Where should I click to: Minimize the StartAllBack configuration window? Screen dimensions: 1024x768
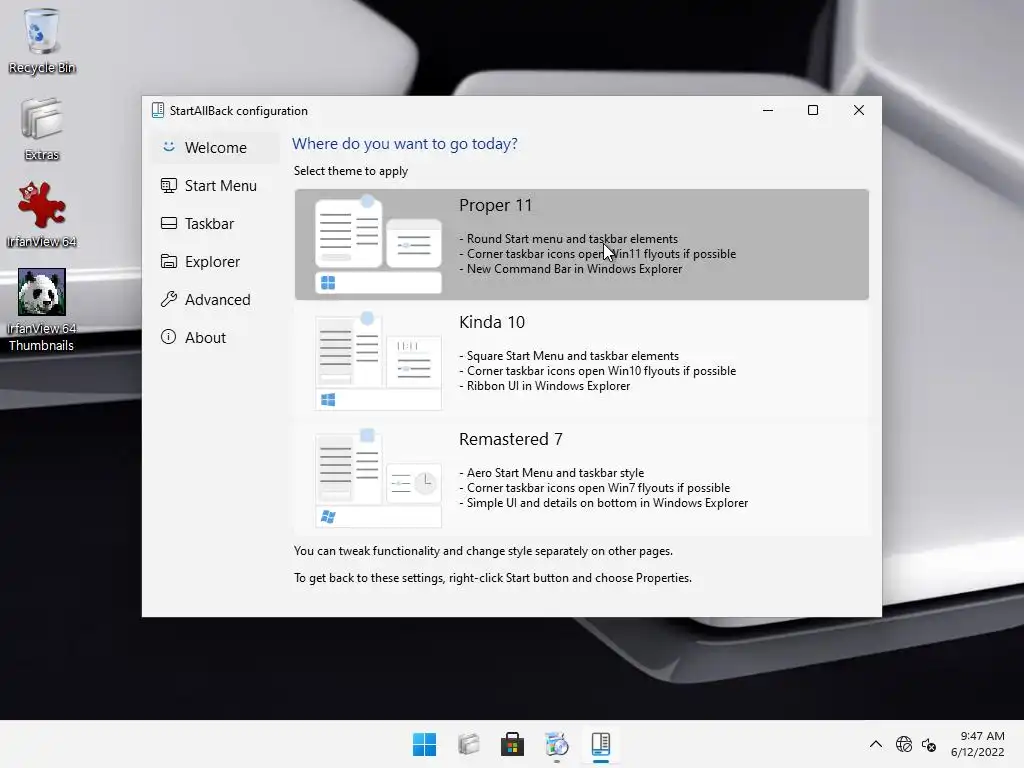point(768,110)
